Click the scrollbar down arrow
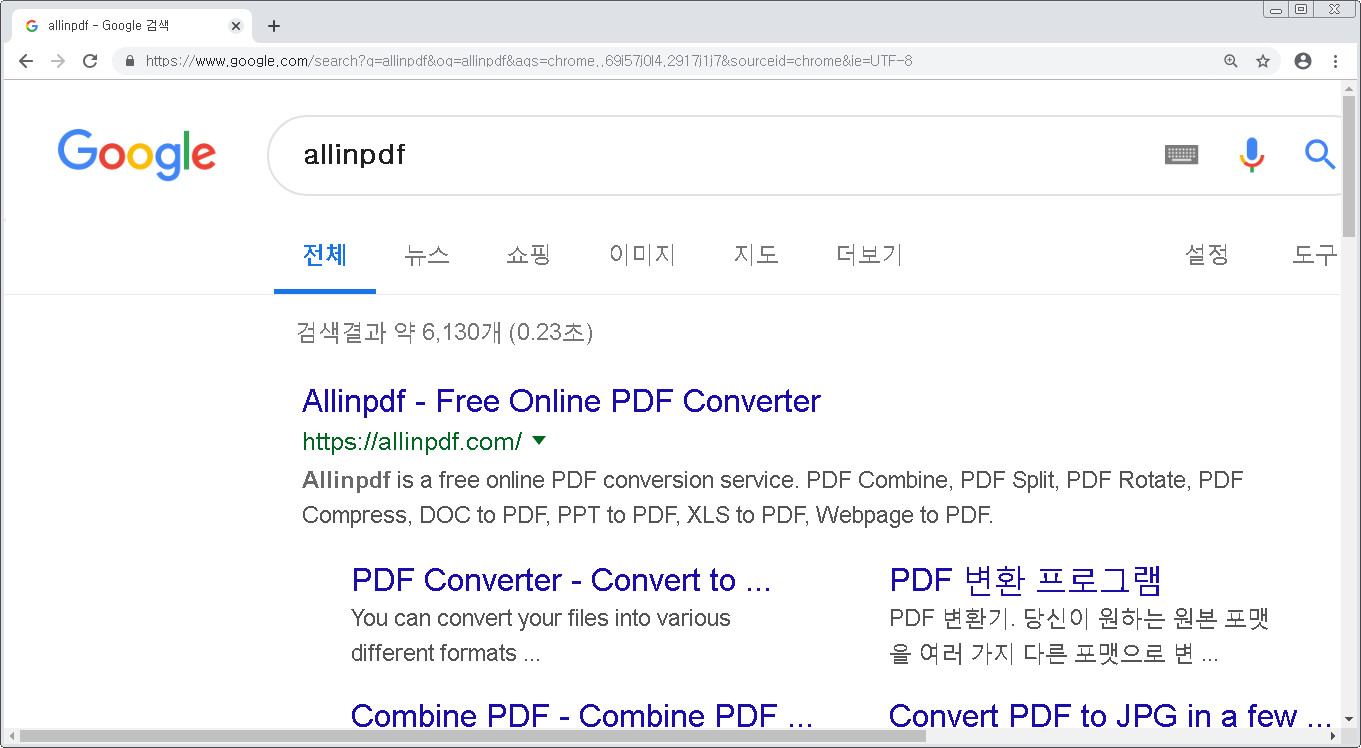 click(1350, 719)
